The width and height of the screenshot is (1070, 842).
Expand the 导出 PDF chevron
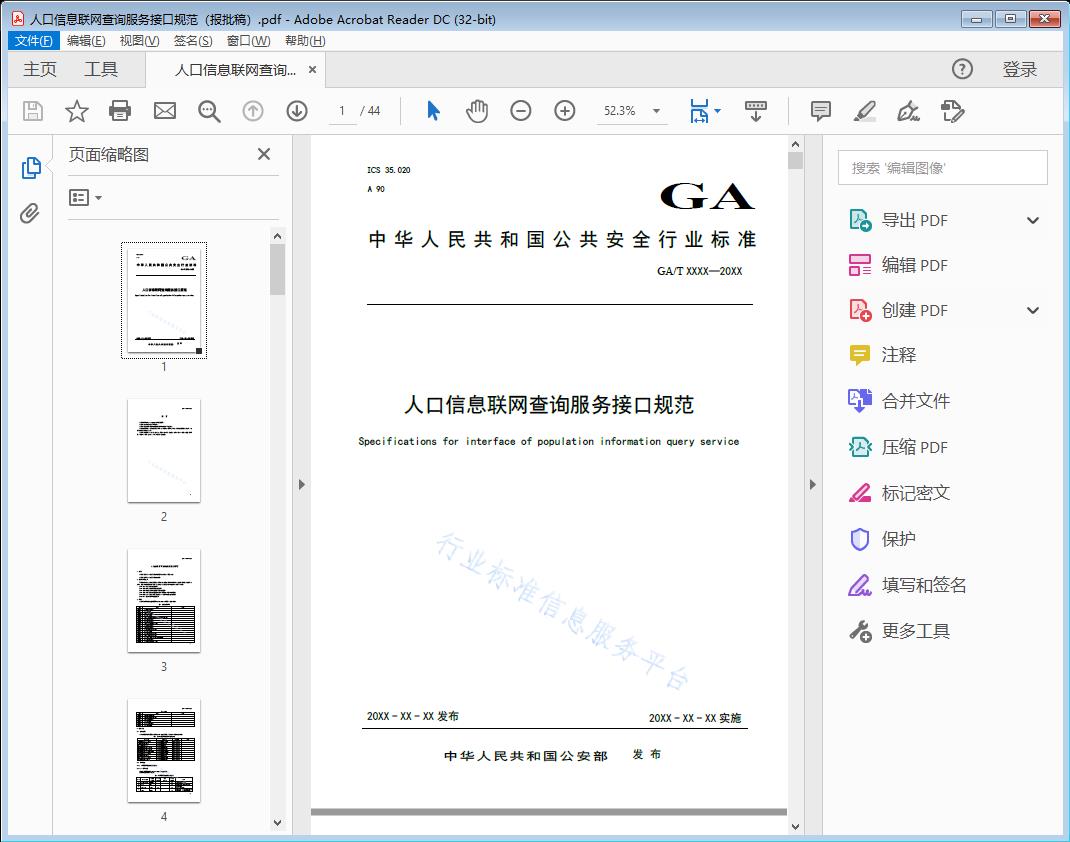[x=1032, y=219]
